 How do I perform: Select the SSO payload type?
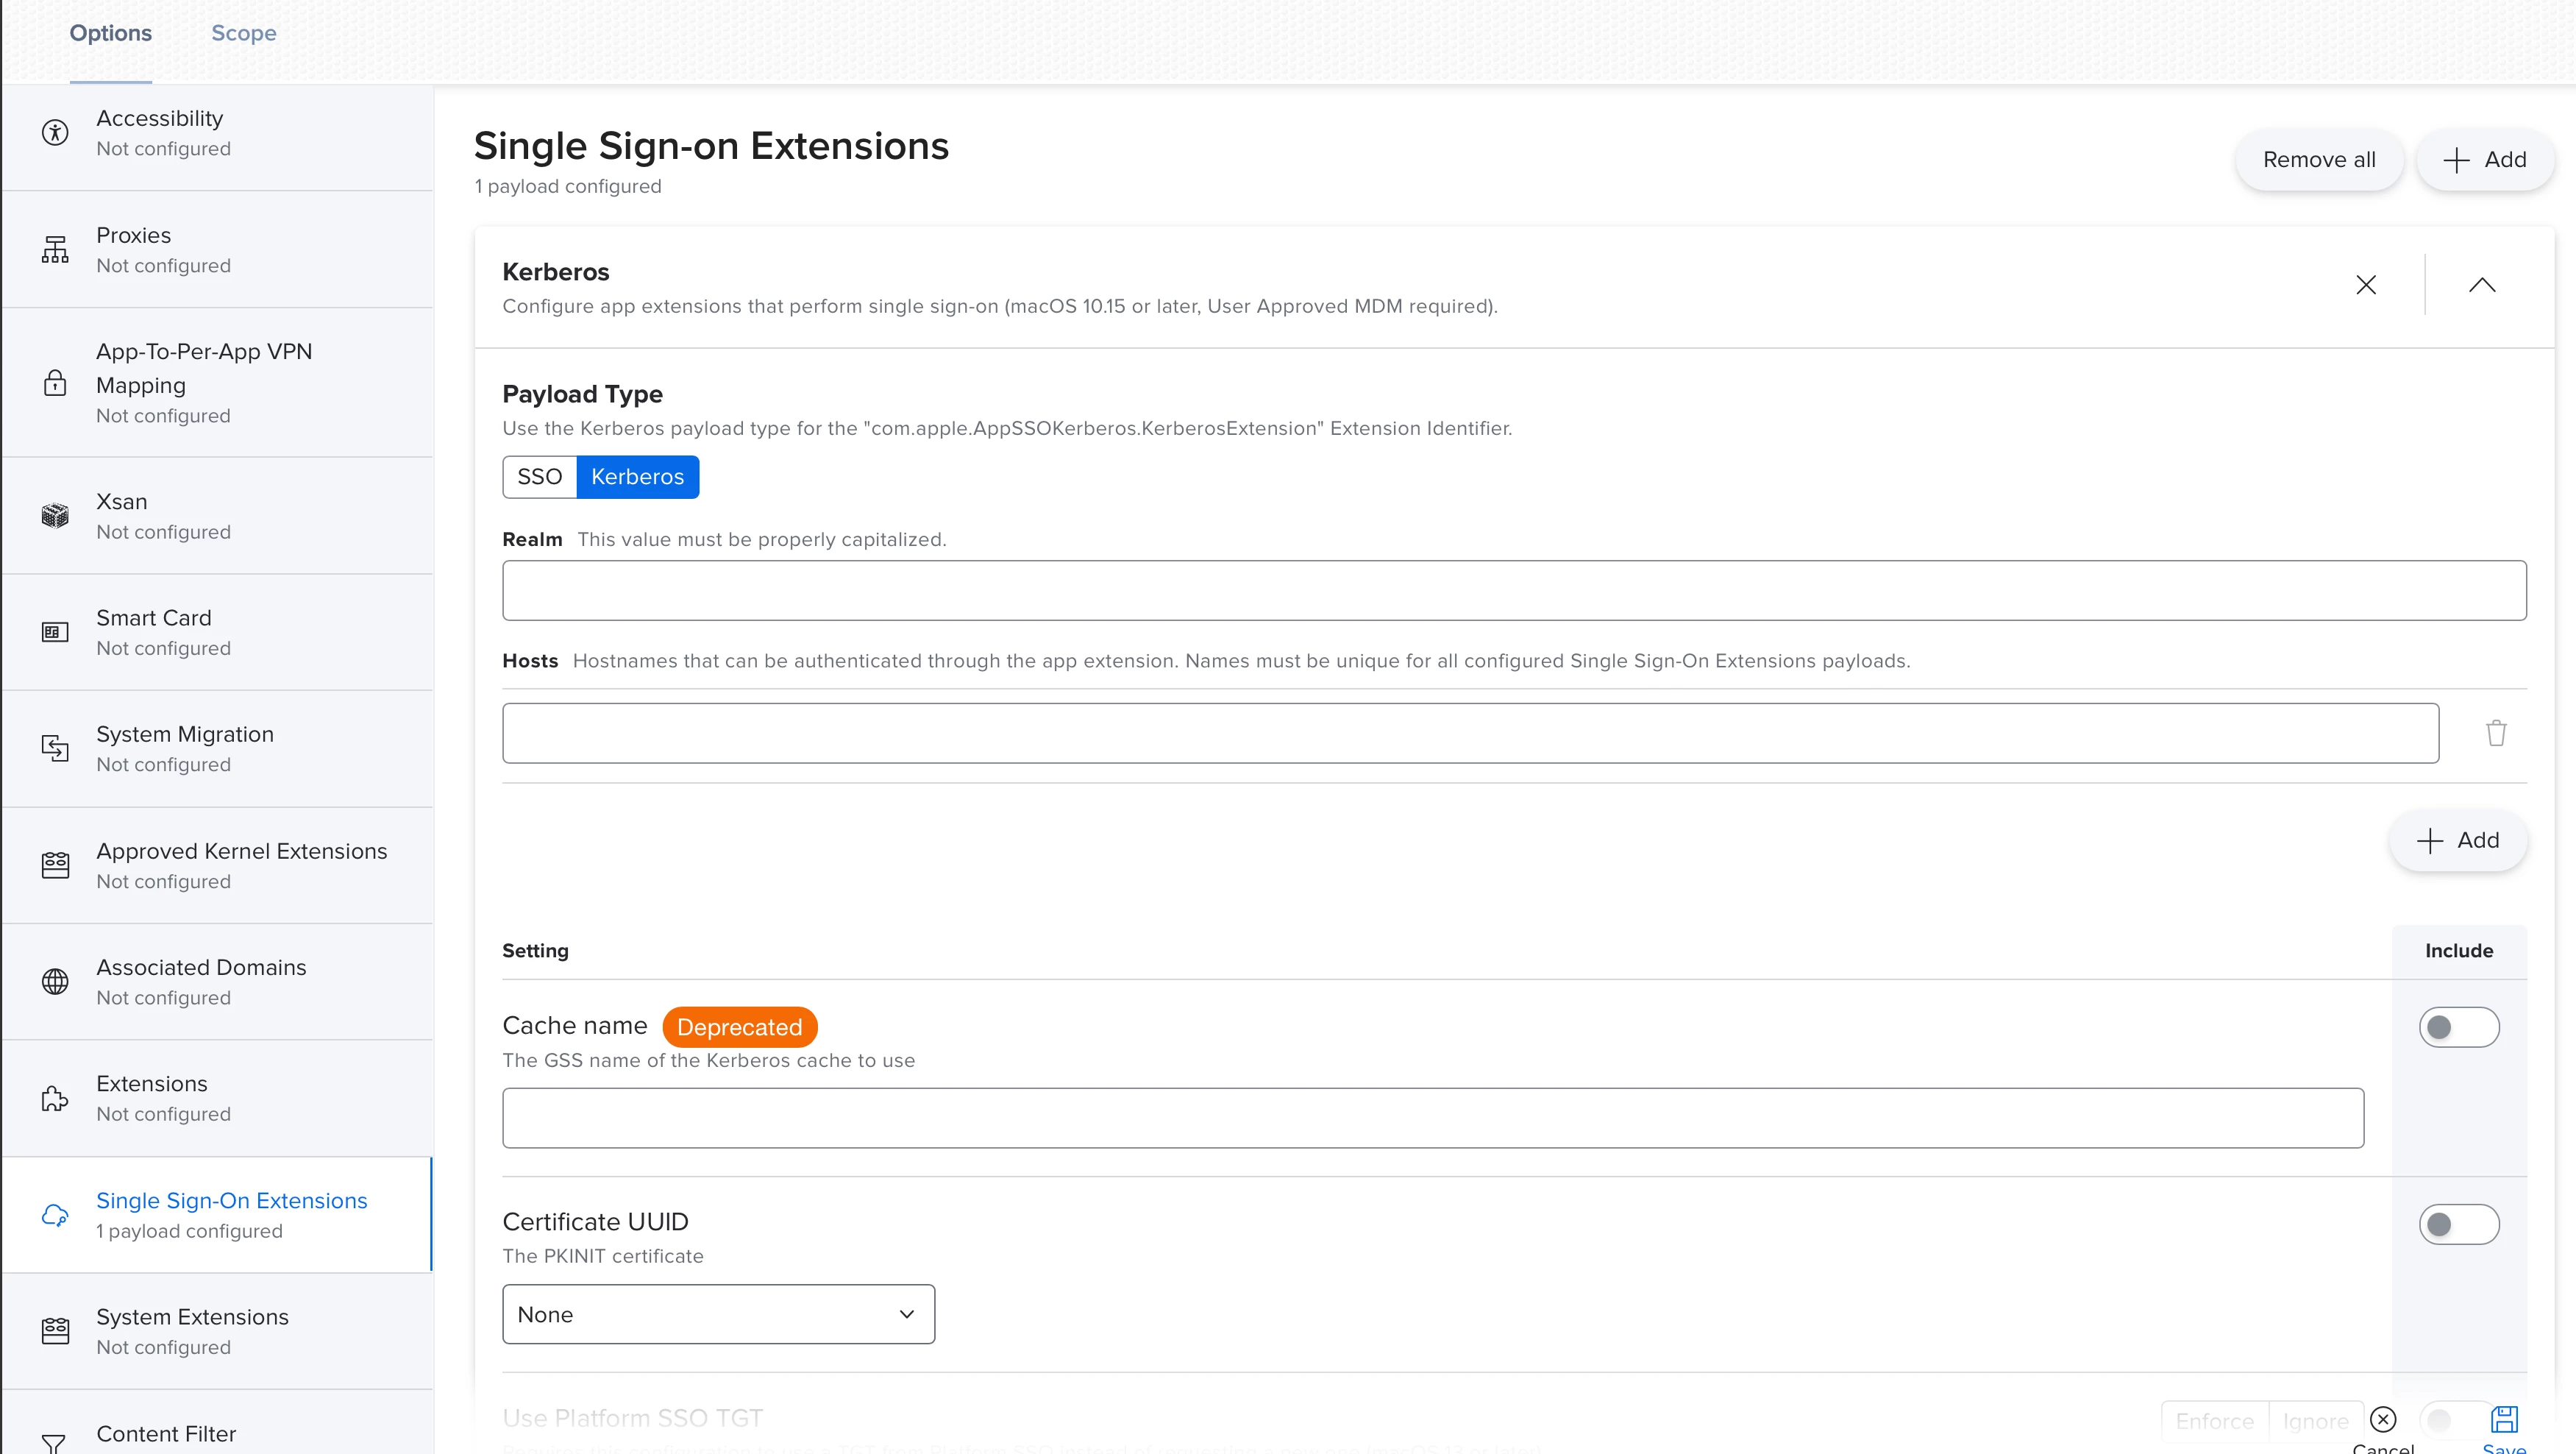[x=540, y=477]
